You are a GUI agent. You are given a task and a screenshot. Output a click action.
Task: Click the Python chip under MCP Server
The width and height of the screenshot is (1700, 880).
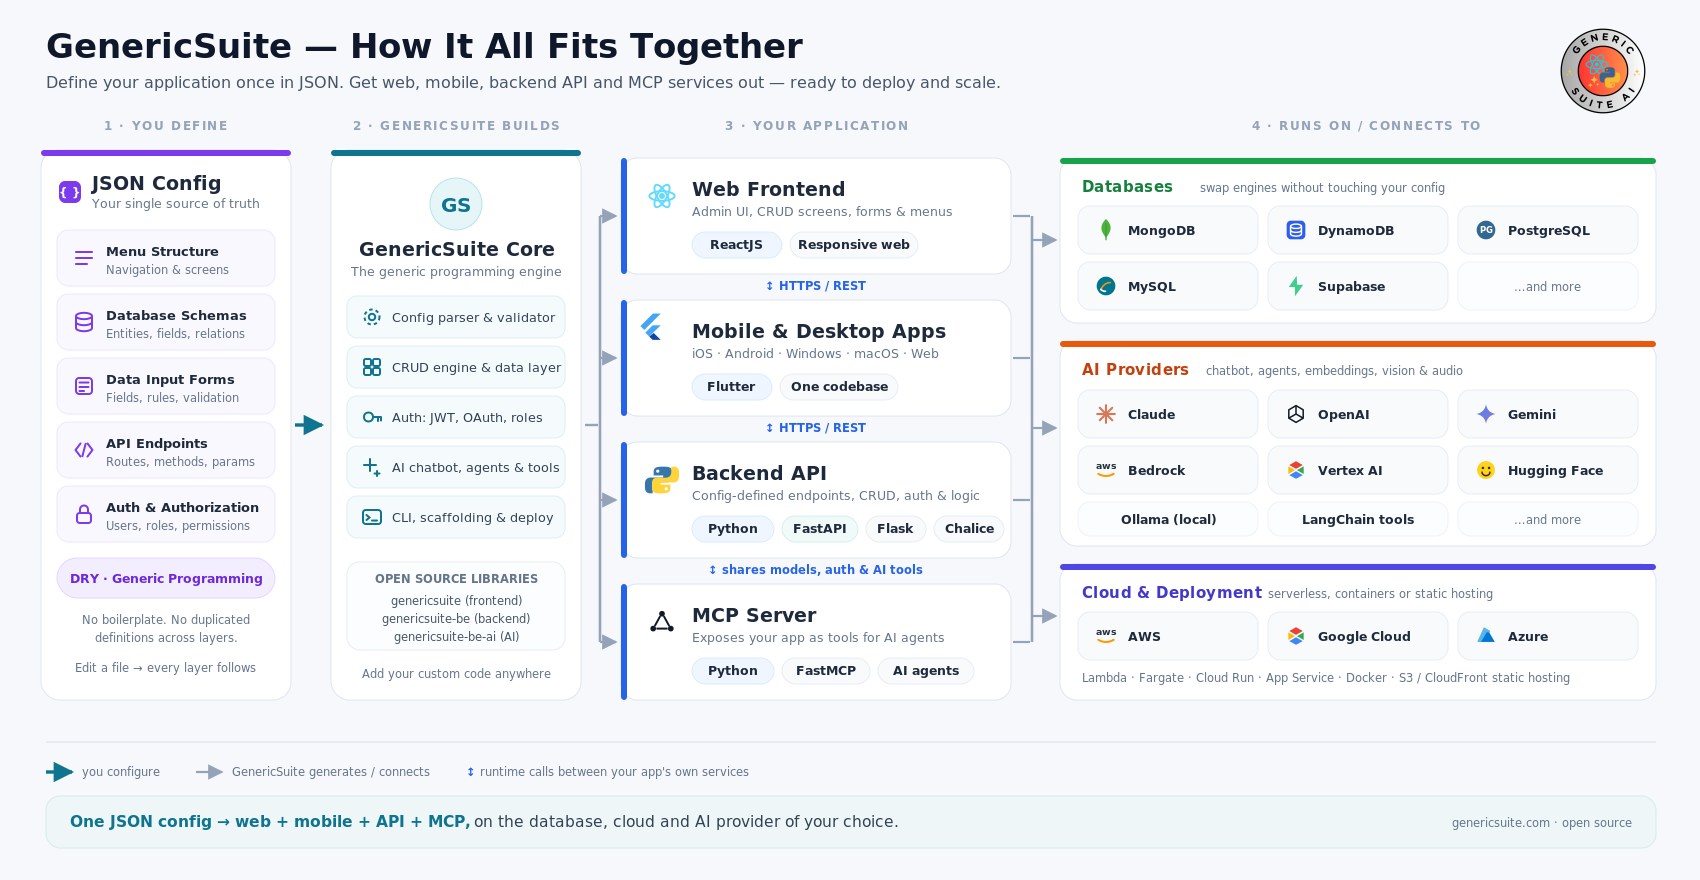point(733,671)
